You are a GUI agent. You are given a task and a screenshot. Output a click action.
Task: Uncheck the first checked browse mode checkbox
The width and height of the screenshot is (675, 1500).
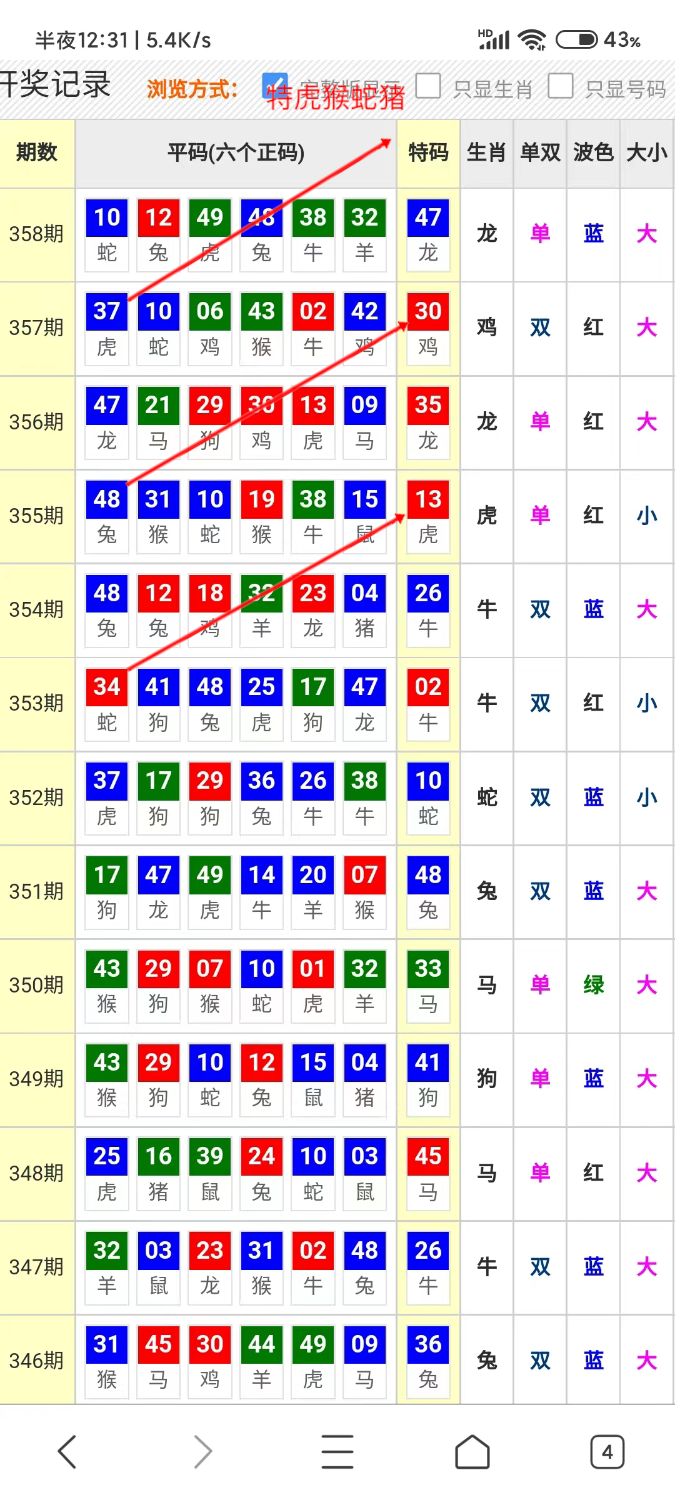(274, 86)
